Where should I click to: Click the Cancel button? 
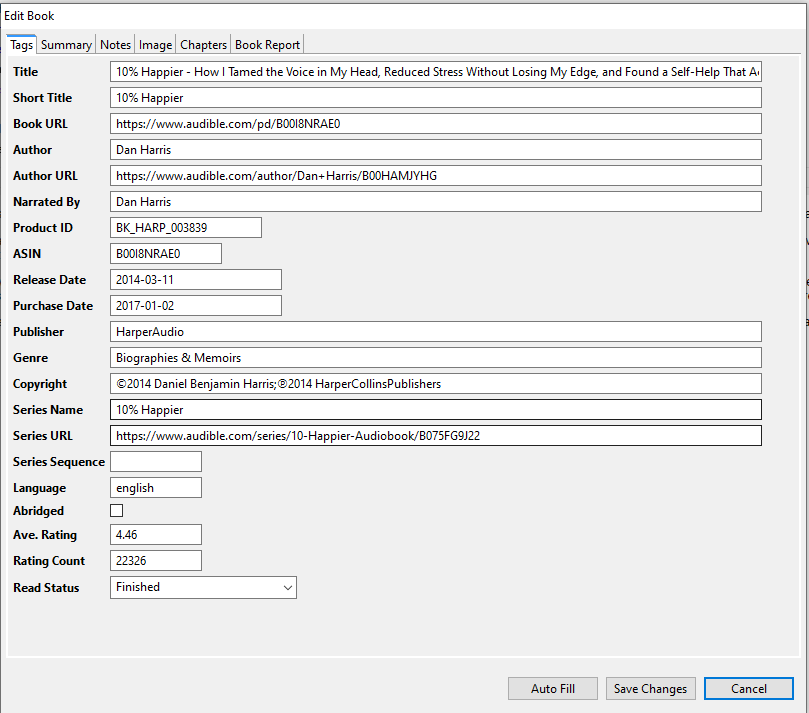[749, 688]
